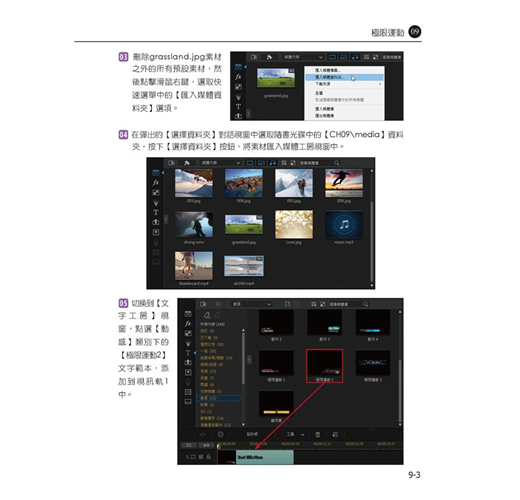Select the blue Title Room T icon
The image size is (520, 500).
(188, 353)
